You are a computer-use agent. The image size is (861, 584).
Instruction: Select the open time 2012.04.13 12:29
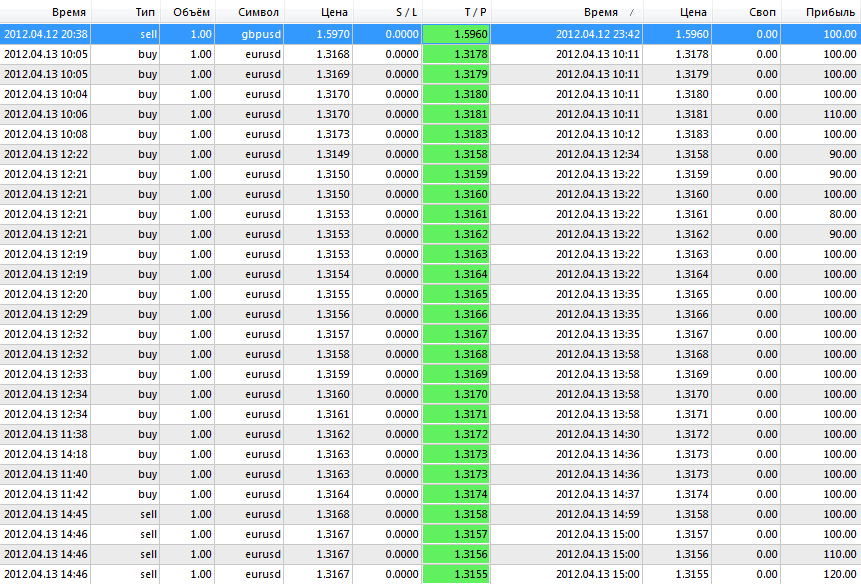[x=46, y=314]
